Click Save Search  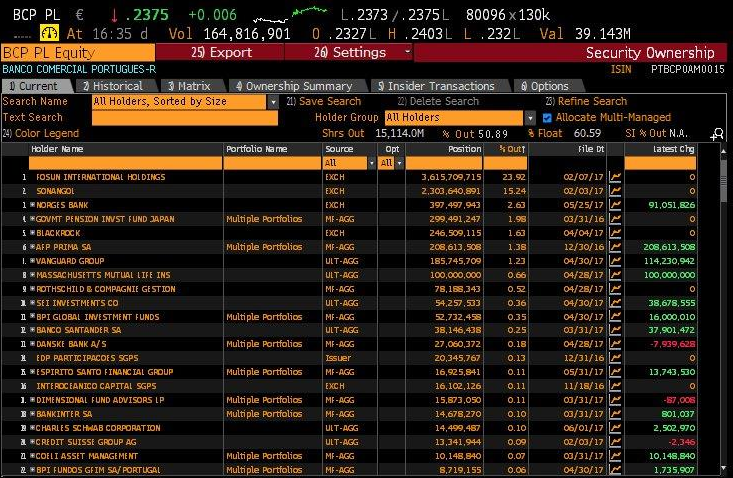click(x=324, y=101)
